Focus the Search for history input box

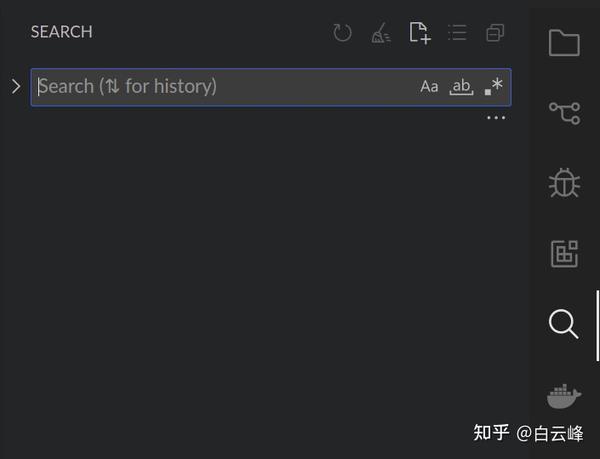click(x=271, y=87)
